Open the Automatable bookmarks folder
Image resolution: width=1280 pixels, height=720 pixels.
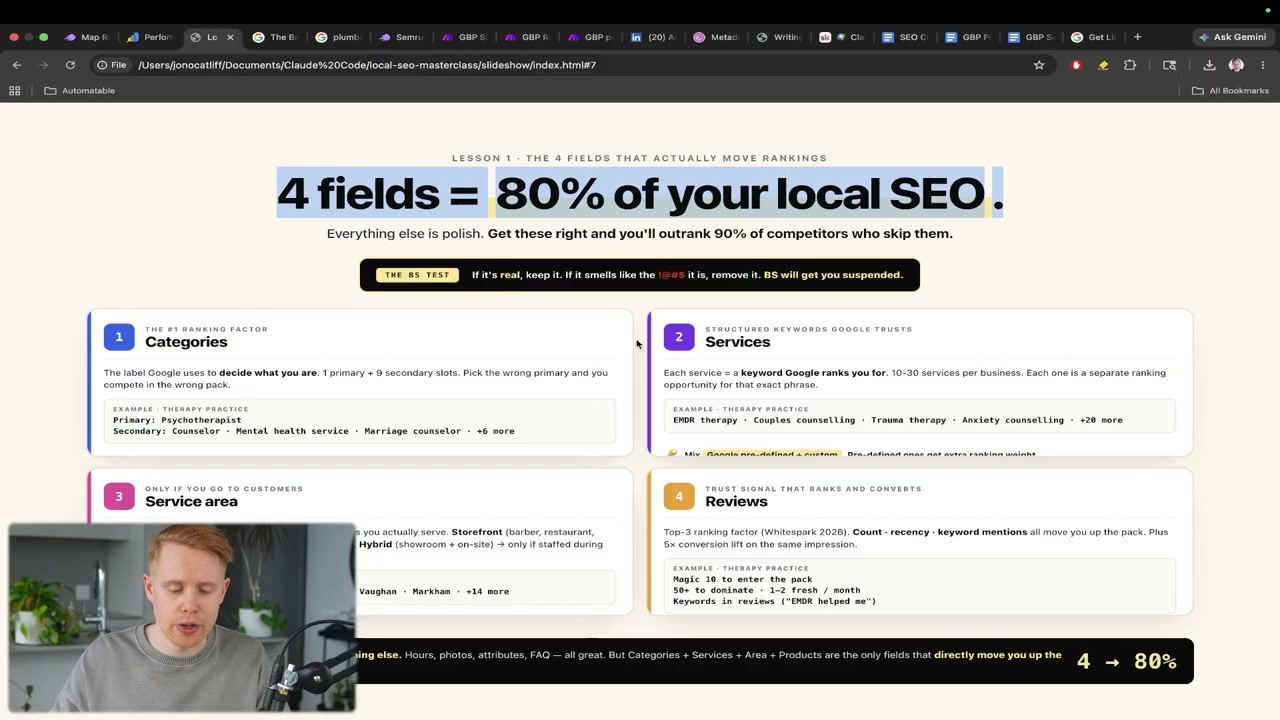[80, 91]
